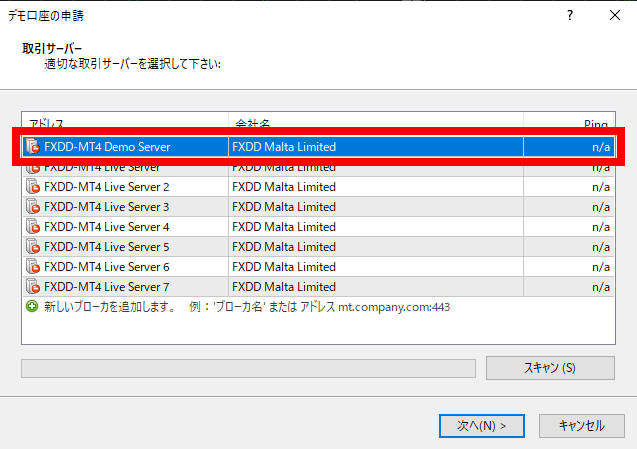The image size is (637, 449).
Task: Click the green plus add-broker icon
Action: tap(32, 306)
